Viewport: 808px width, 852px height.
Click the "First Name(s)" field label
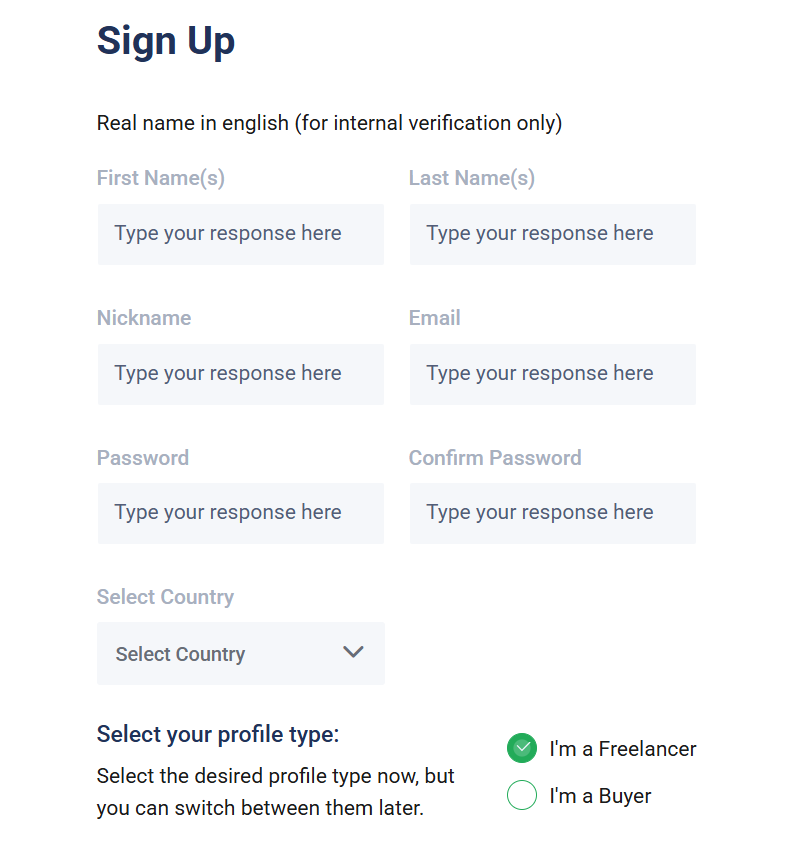(161, 178)
